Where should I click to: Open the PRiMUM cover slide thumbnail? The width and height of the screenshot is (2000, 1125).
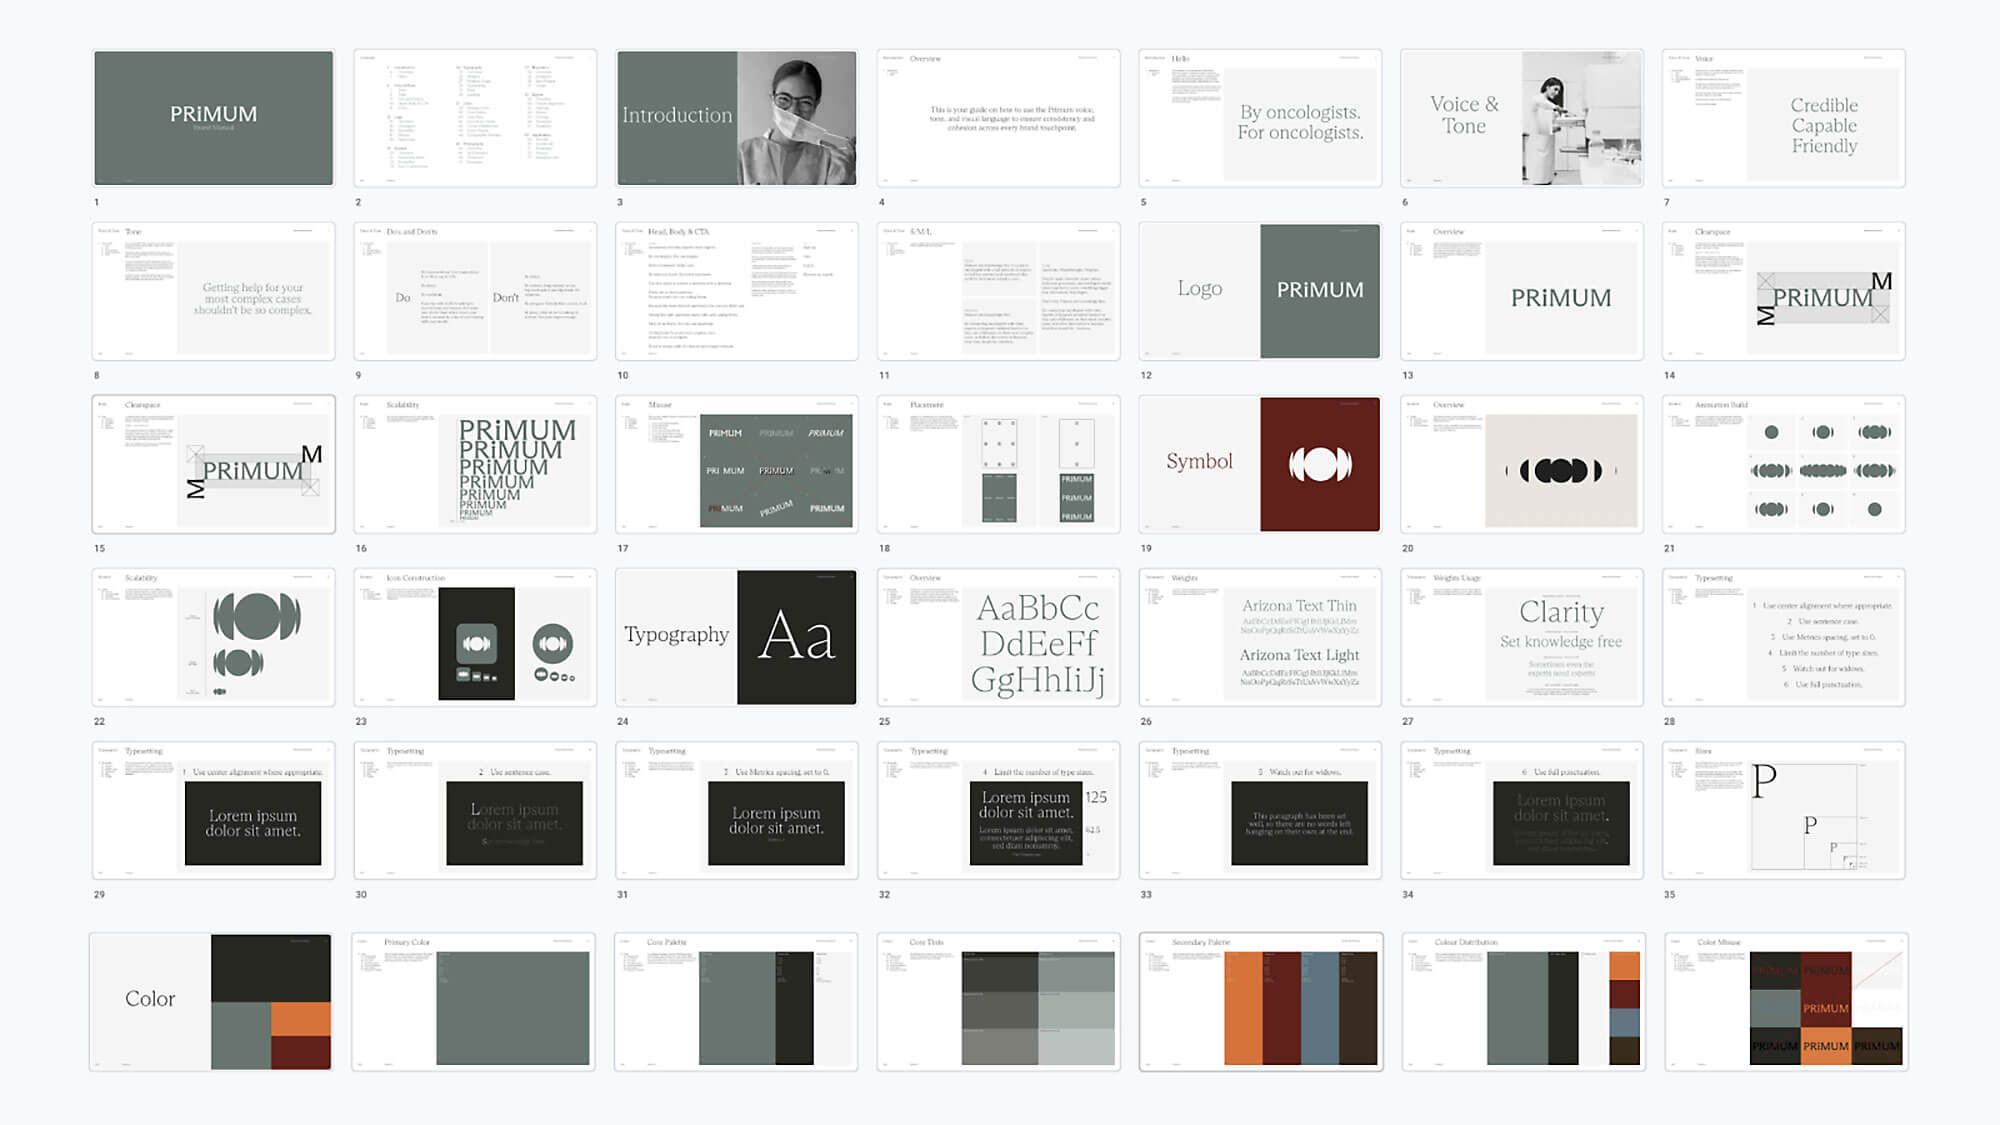pyautogui.click(x=213, y=118)
